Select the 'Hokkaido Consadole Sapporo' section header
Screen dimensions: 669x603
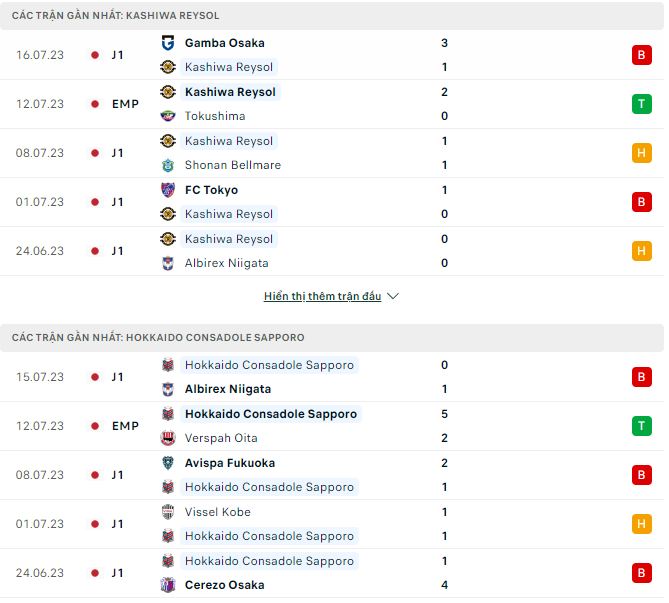coord(158,338)
